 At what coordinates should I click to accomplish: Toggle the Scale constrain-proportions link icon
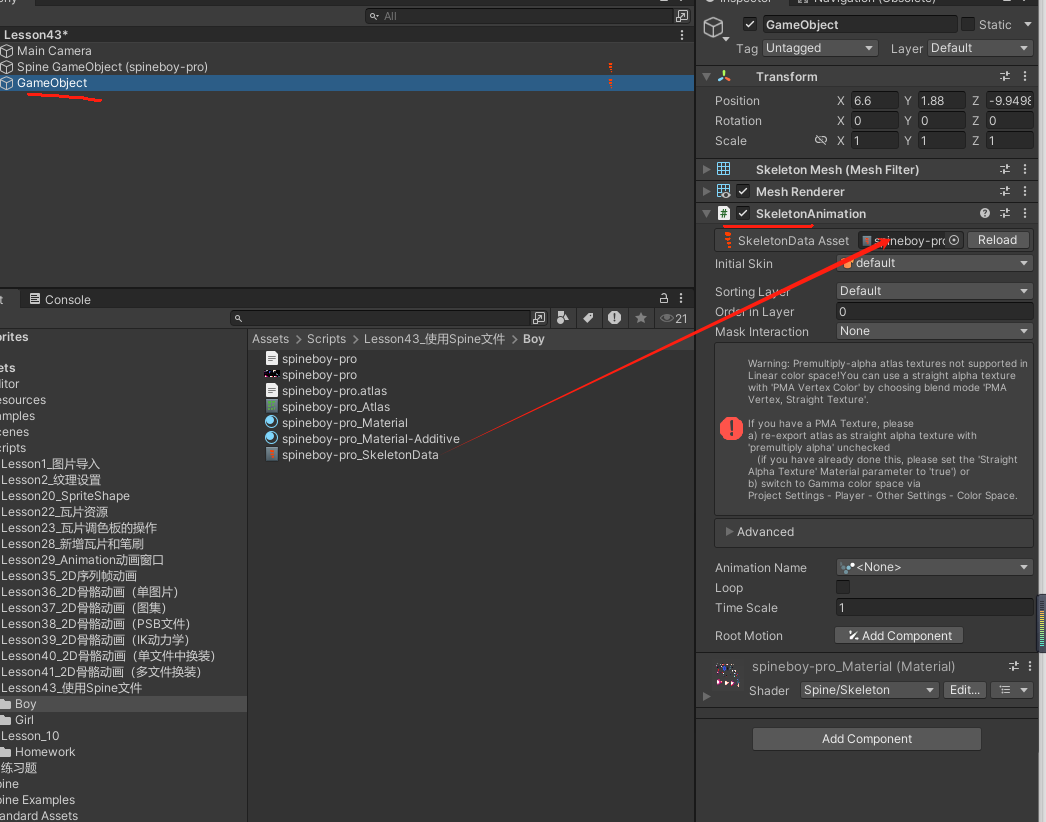click(821, 140)
